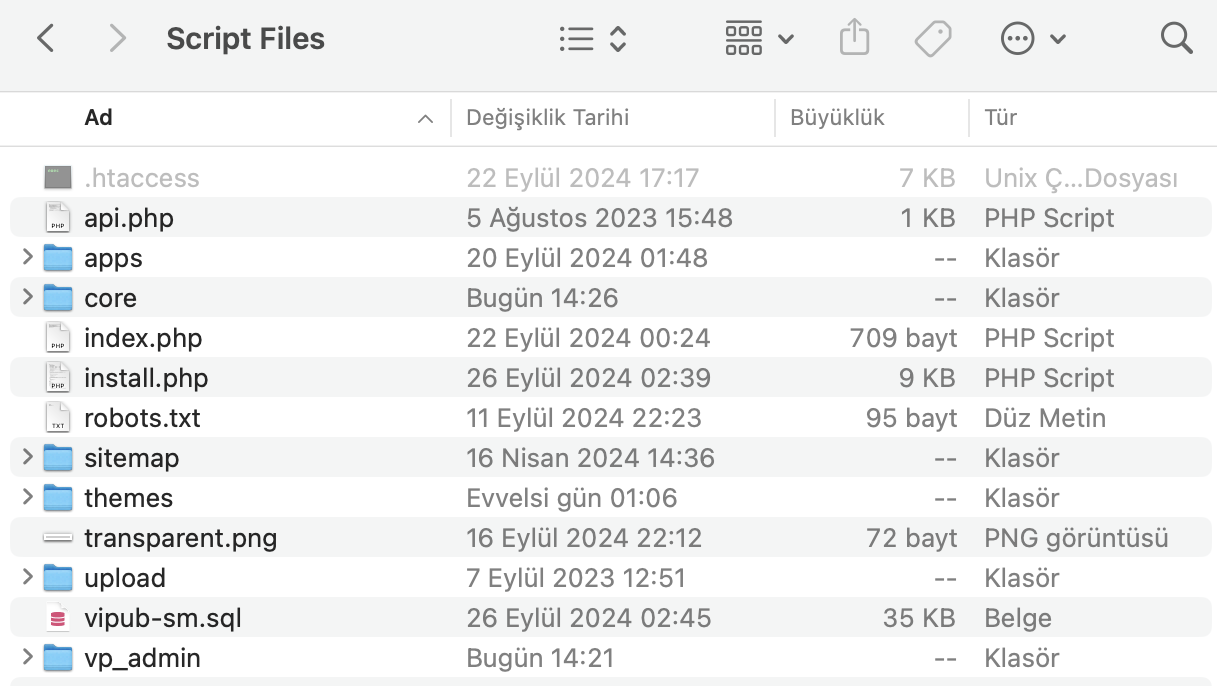The height and width of the screenshot is (686, 1217).
Task: Sort by the Tür column header
Action: pos(1000,118)
